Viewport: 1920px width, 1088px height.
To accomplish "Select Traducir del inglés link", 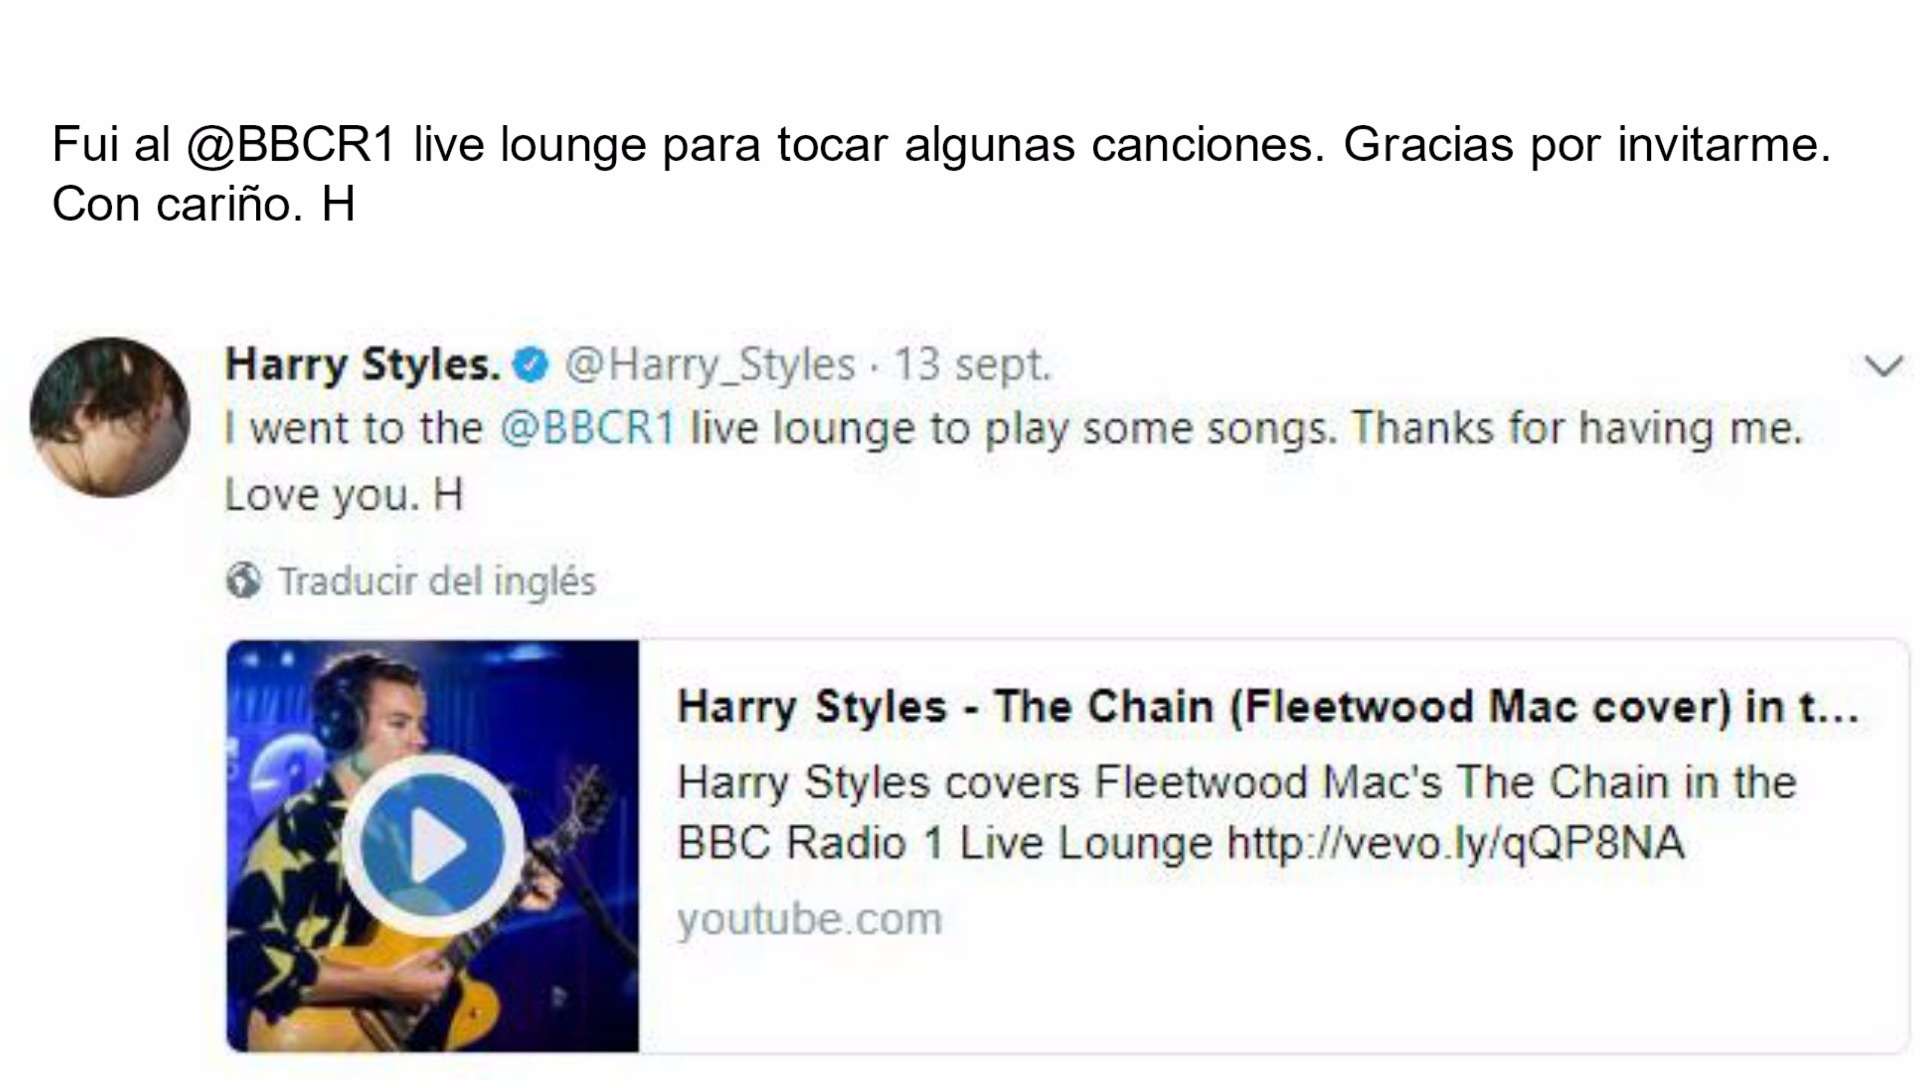I will (437, 581).
